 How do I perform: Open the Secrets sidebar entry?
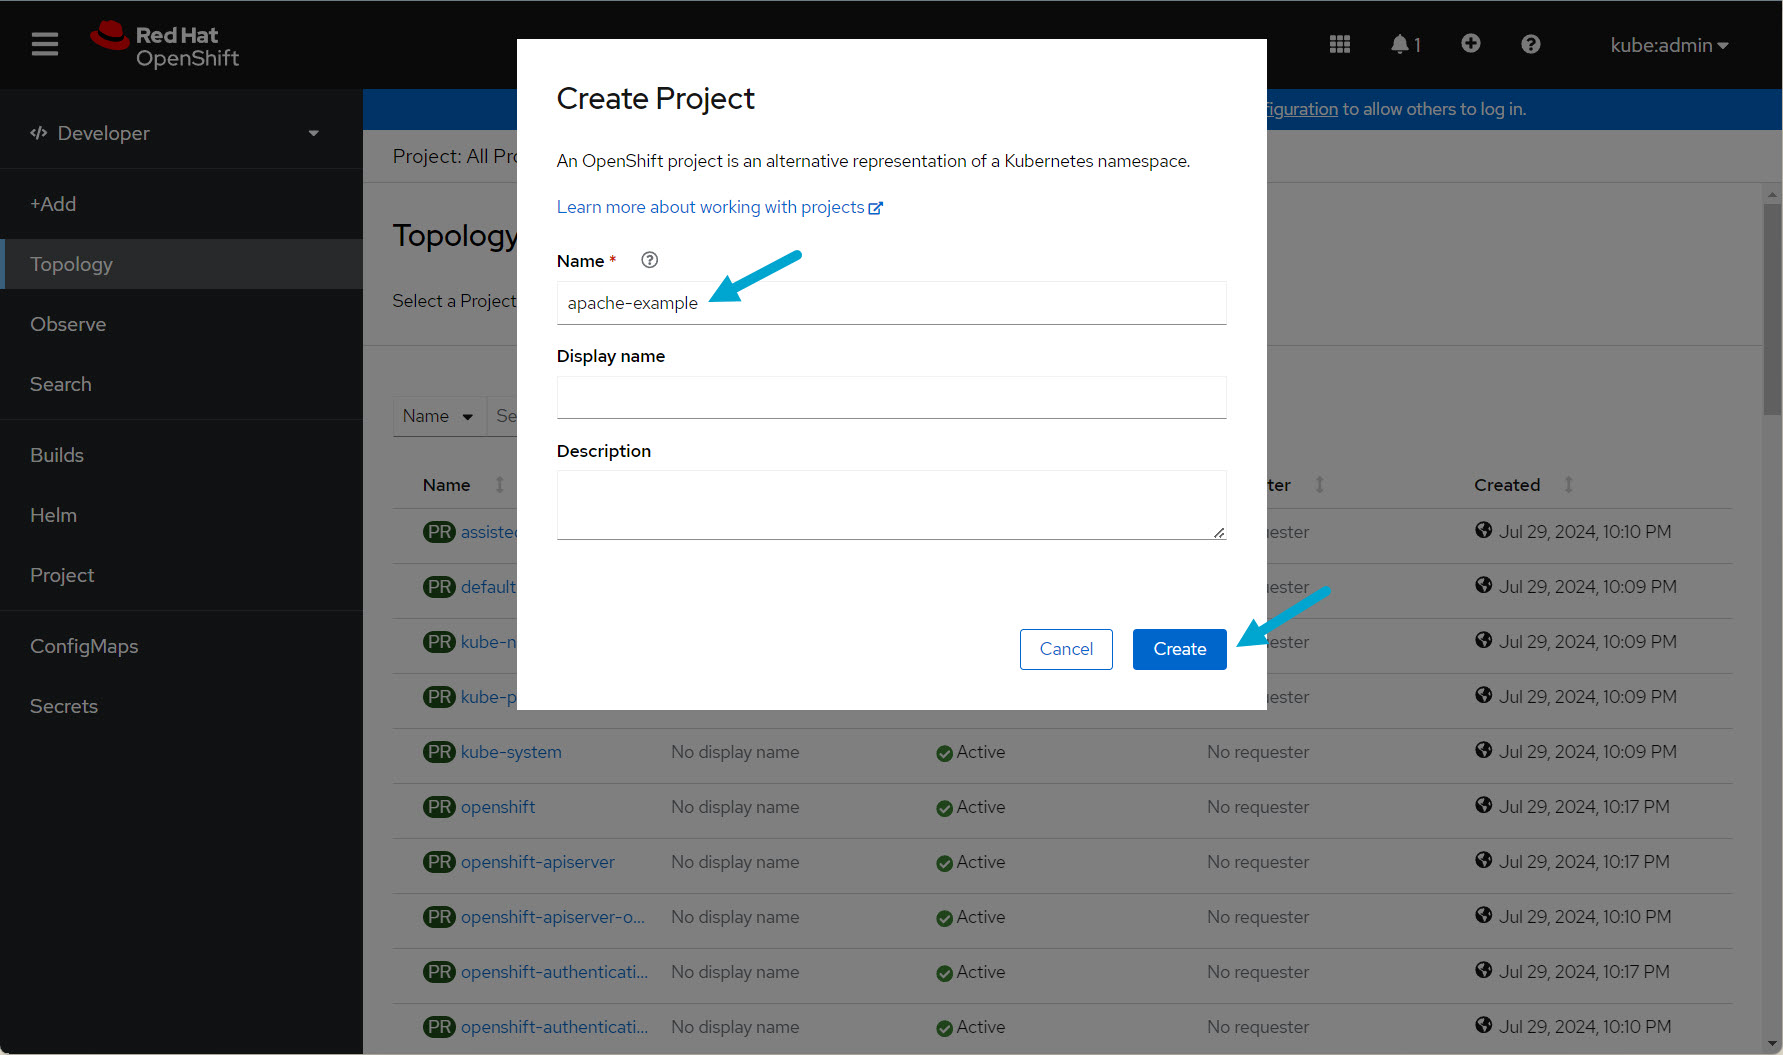pos(63,706)
